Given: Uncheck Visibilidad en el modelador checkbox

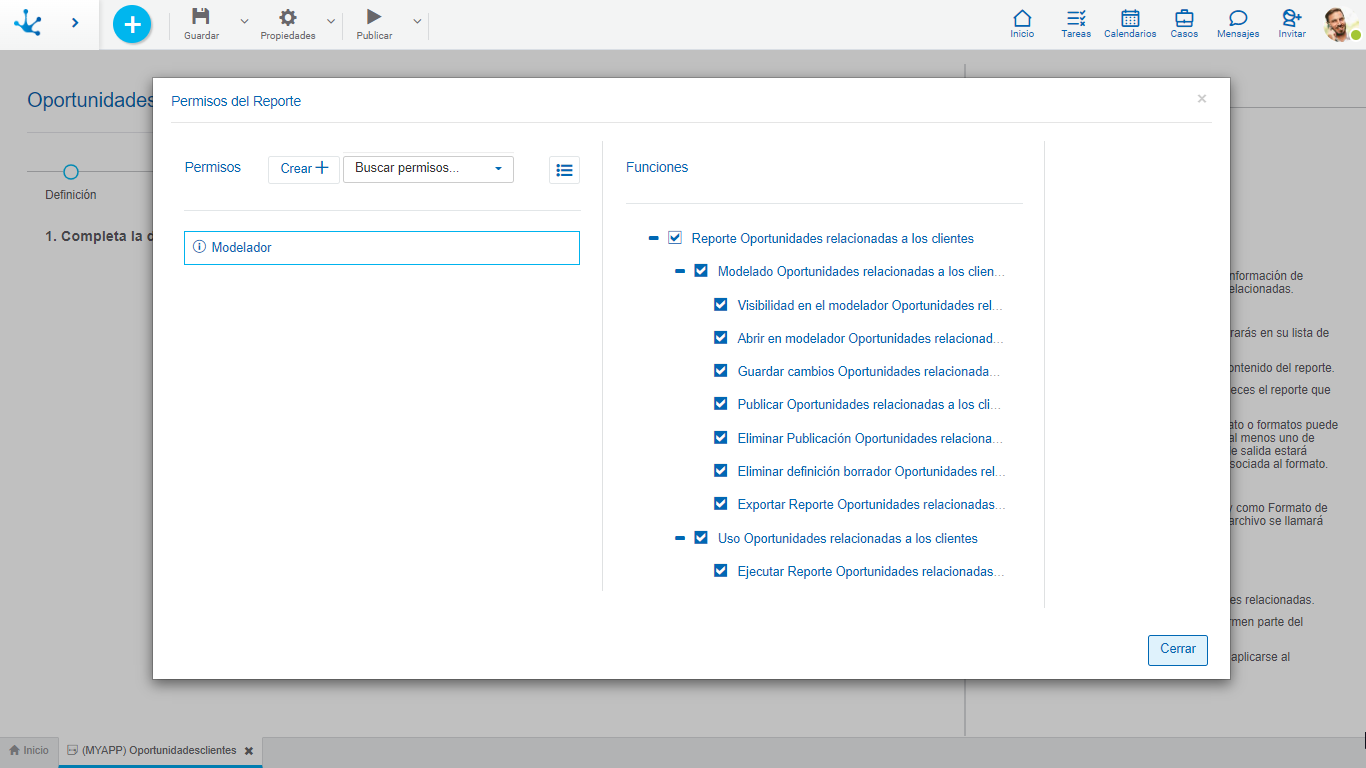Looking at the screenshot, I should [x=721, y=305].
